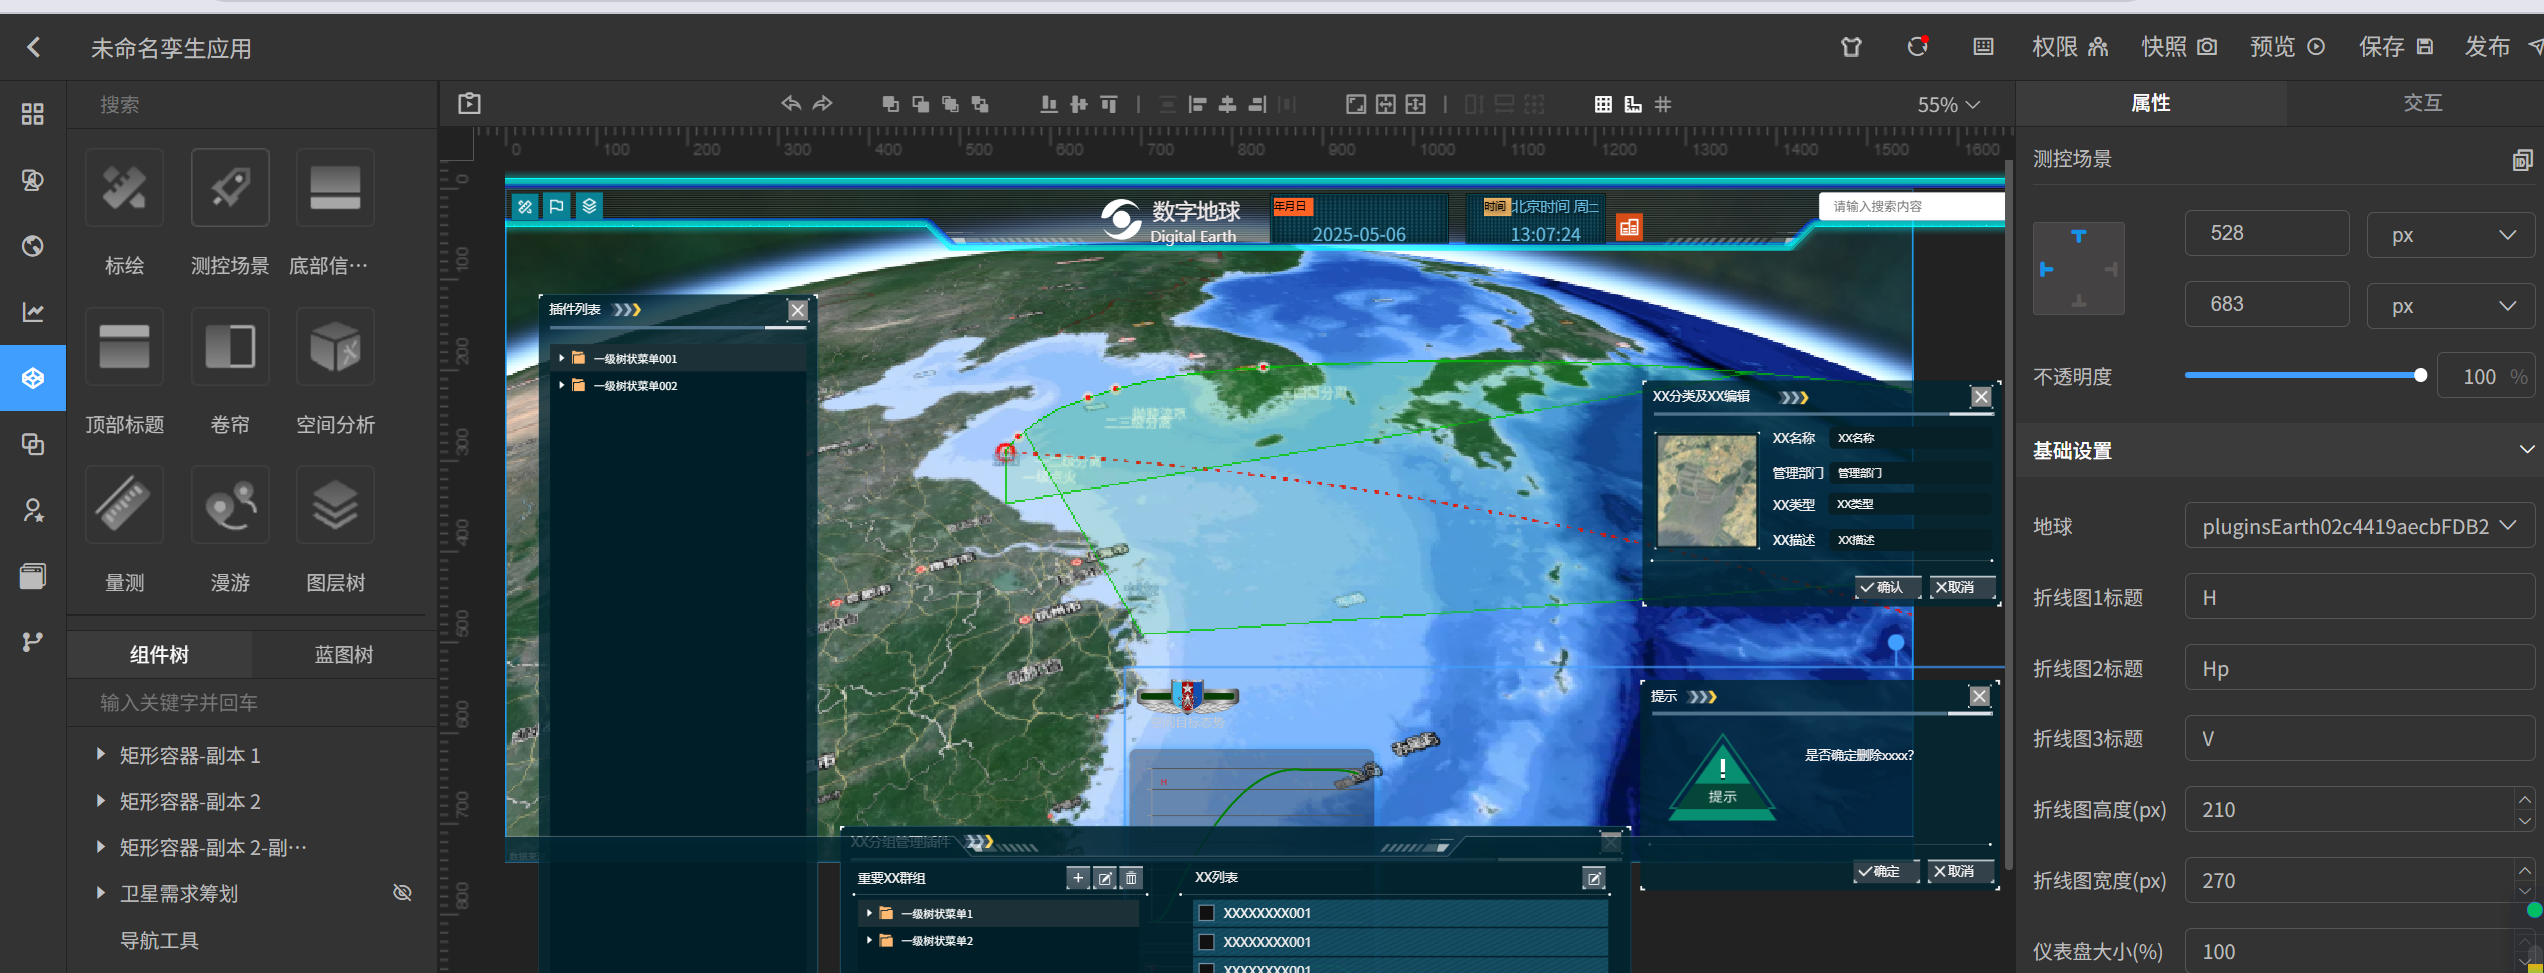Image resolution: width=2544 pixels, height=973 pixels.
Task: Select the 导航工具 tree item
Action: [x=159, y=940]
